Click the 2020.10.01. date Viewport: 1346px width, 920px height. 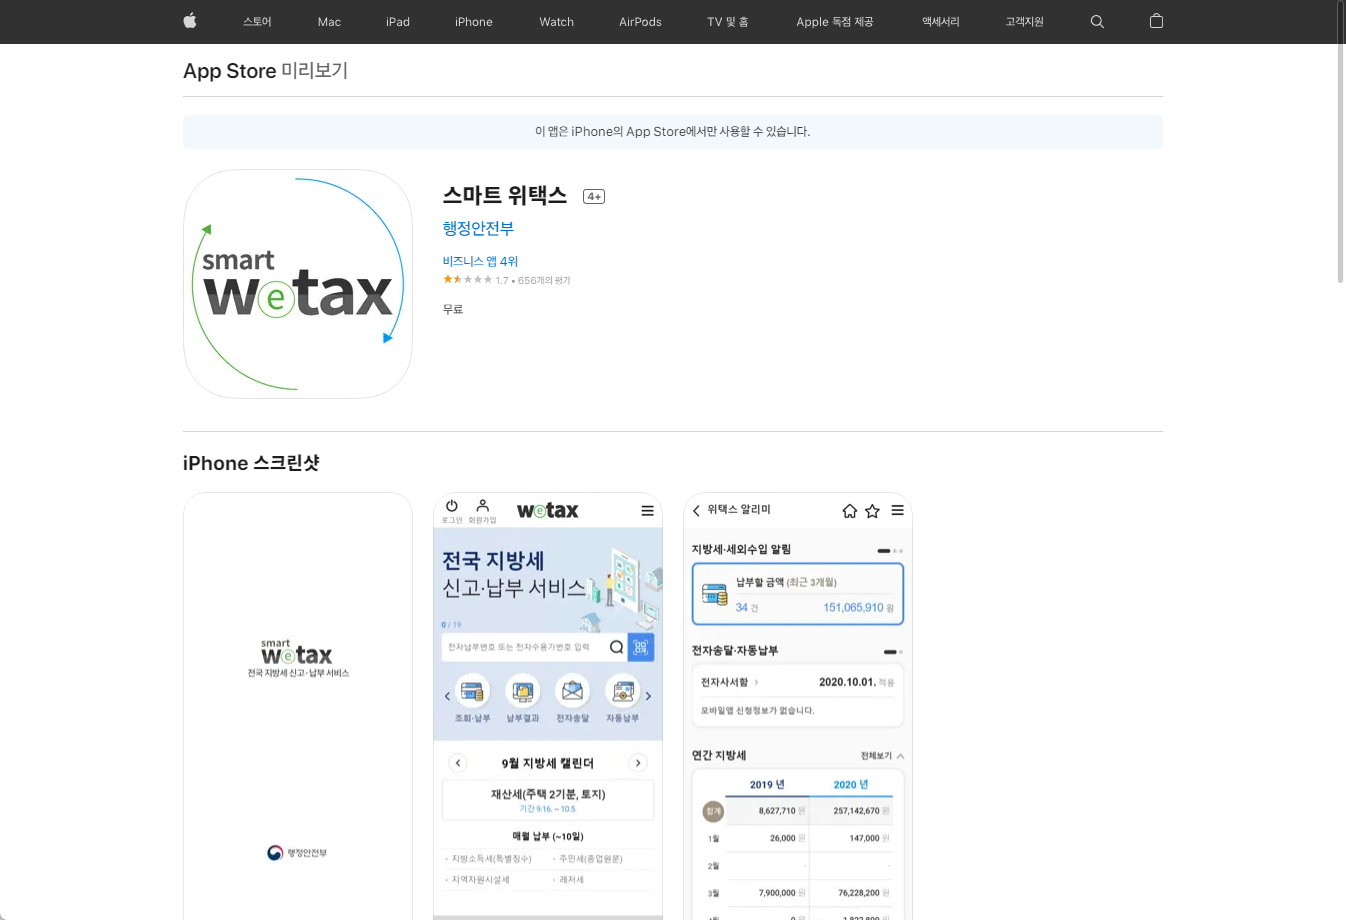click(847, 682)
